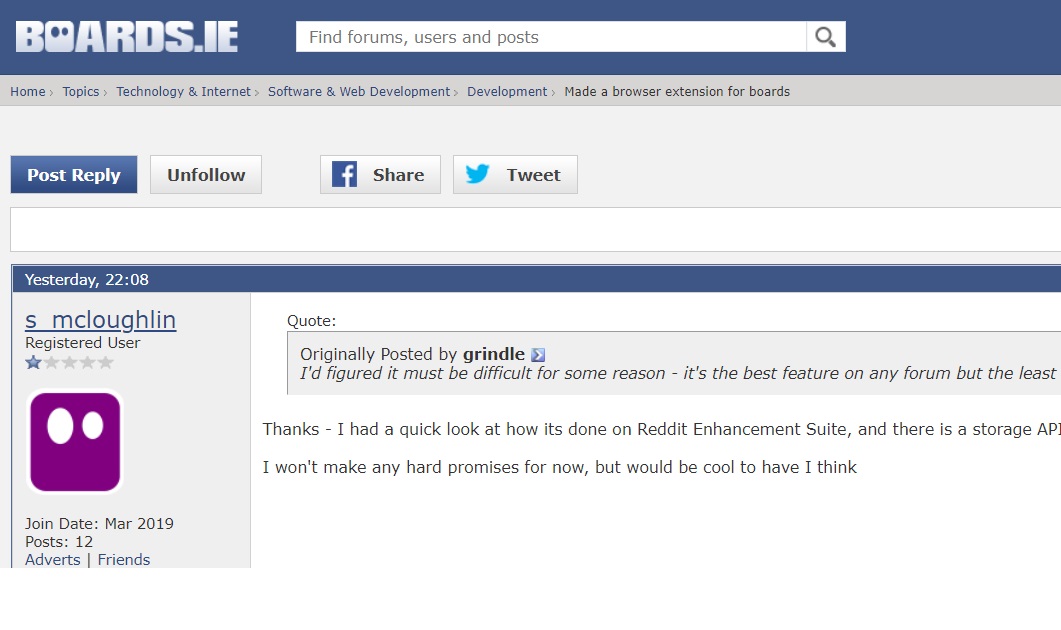Viewport: 1061px width, 630px height.
Task: Click the Twitter bird icon
Action: tap(477, 174)
